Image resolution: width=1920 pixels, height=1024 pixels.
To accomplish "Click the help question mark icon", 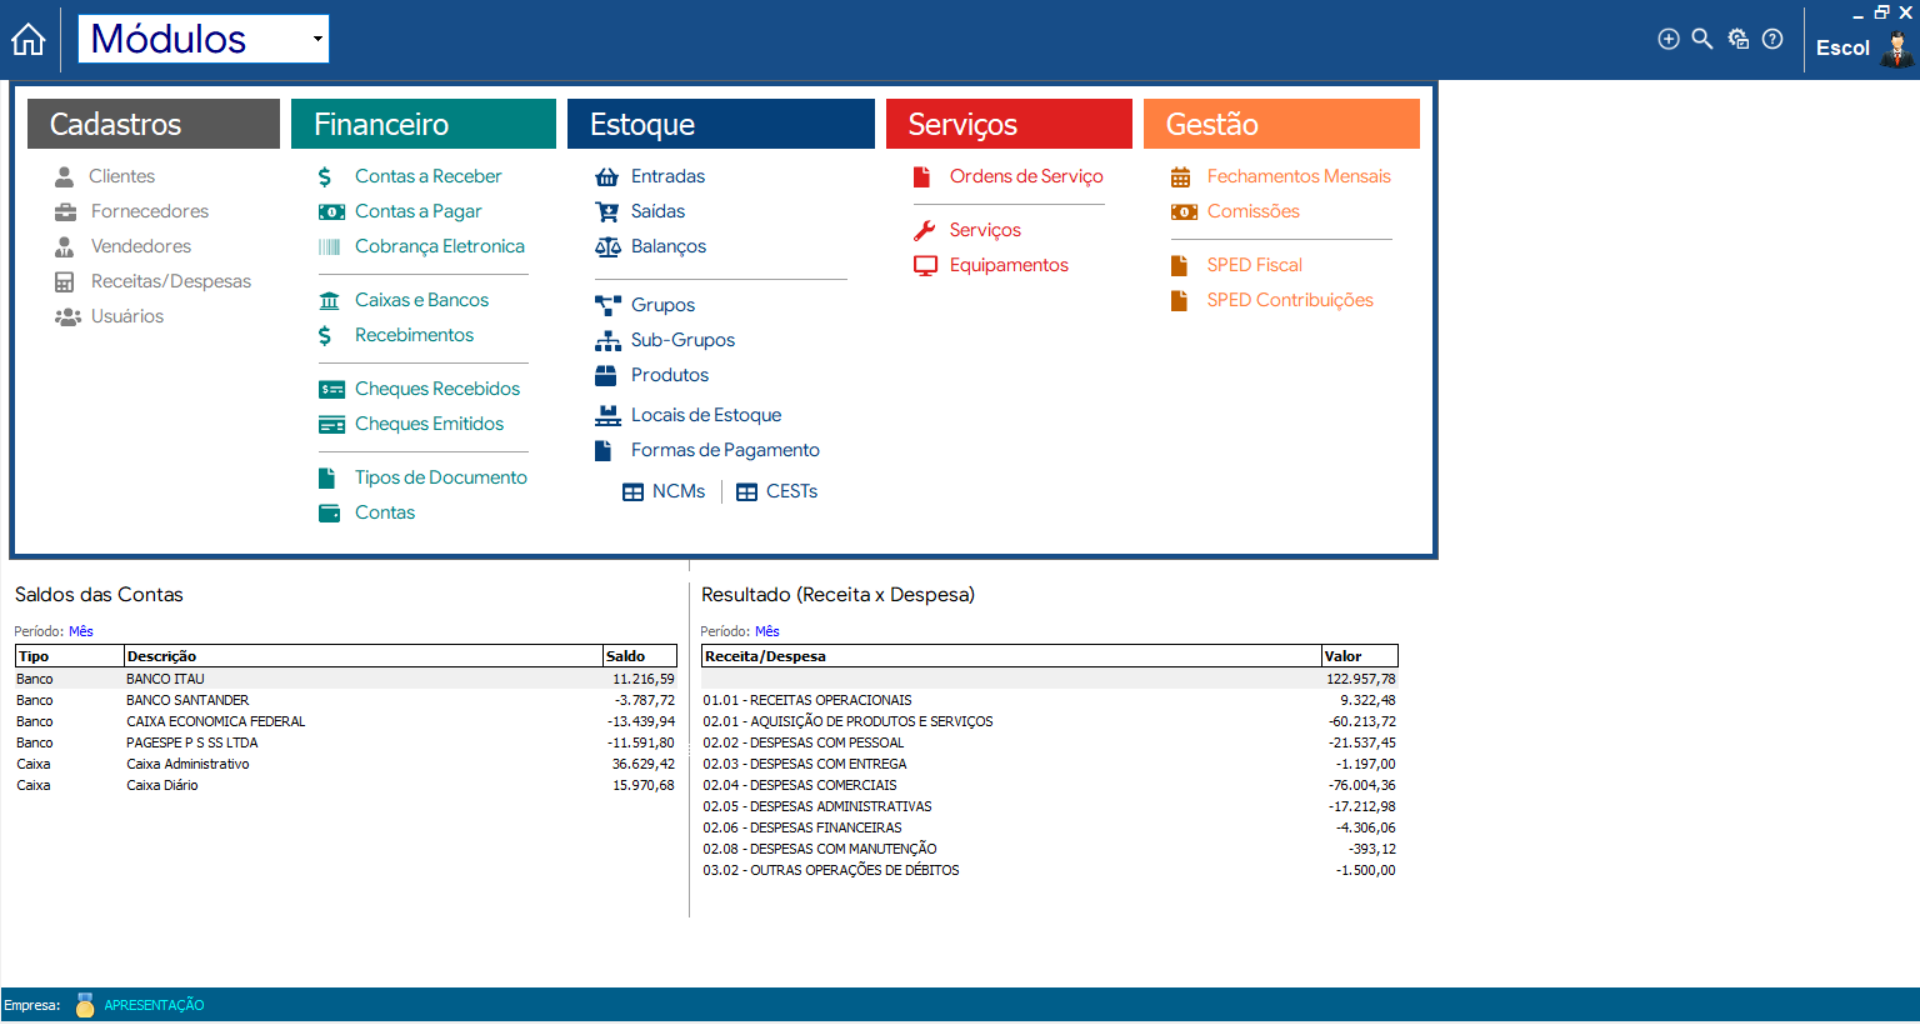I will point(1772,39).
